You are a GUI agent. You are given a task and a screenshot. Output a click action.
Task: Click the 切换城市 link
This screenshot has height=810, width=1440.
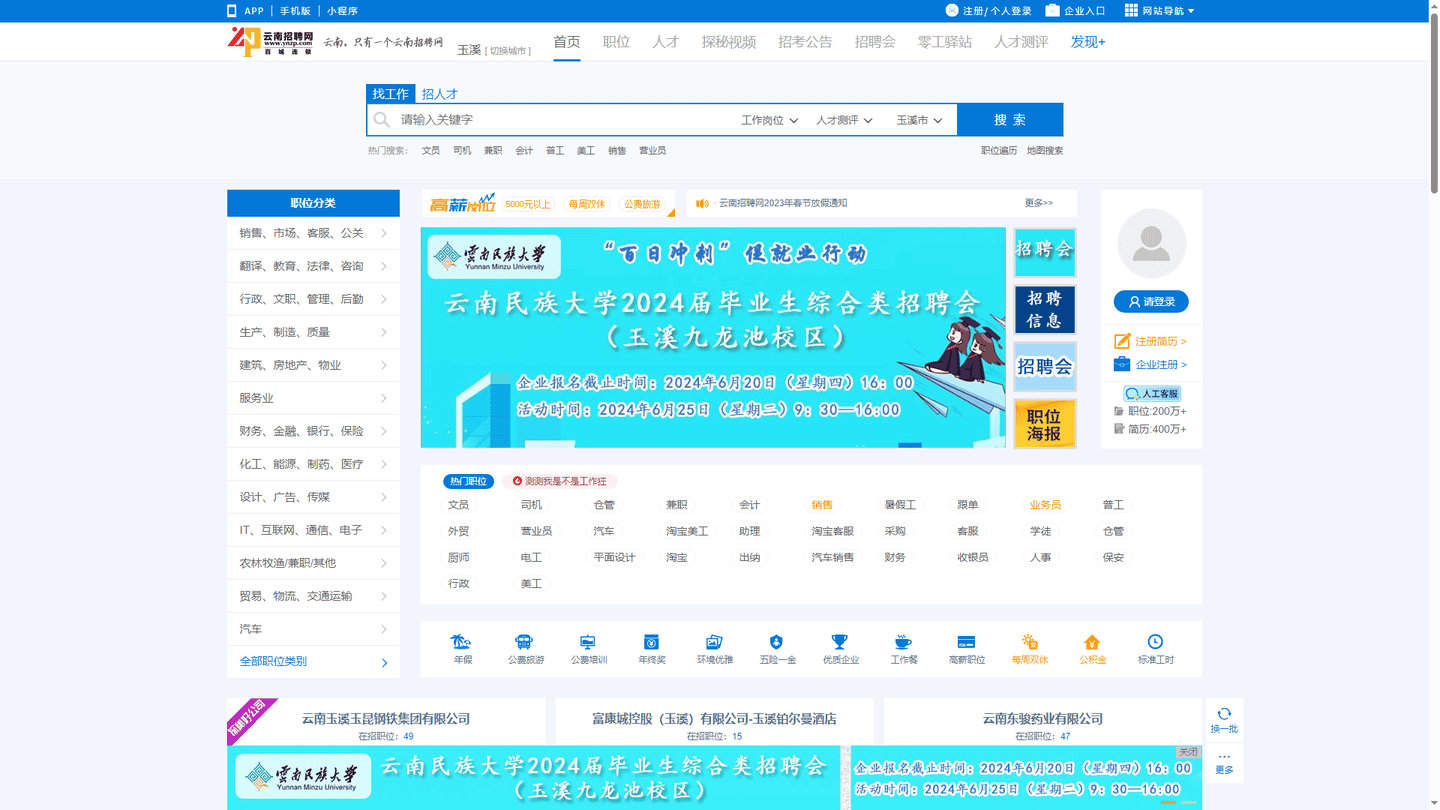[508, 50]
